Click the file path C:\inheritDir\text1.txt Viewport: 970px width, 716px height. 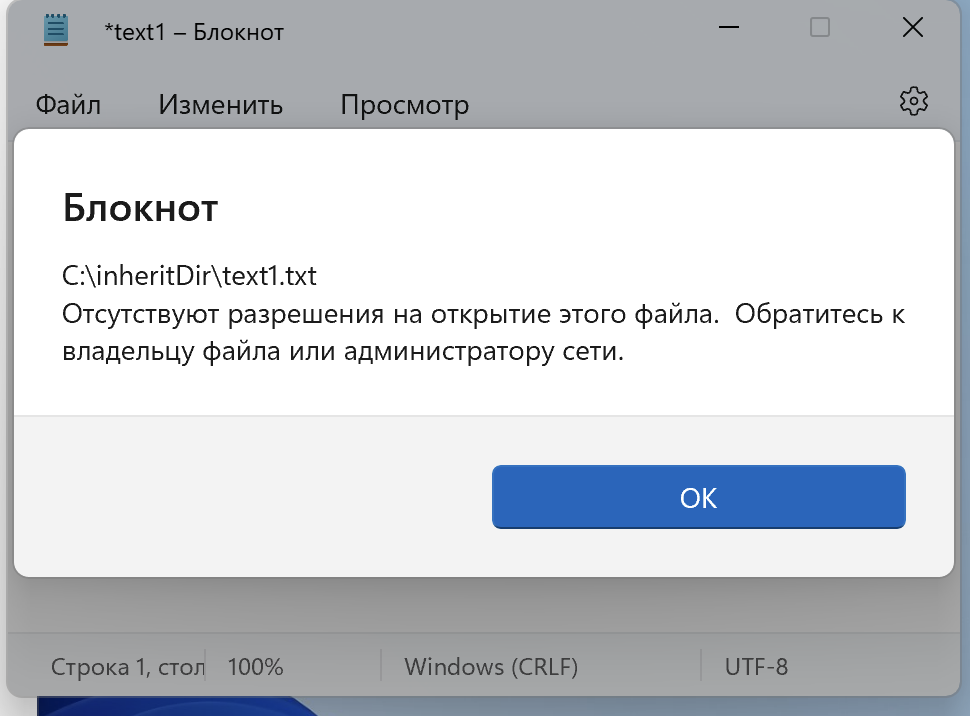189,275
